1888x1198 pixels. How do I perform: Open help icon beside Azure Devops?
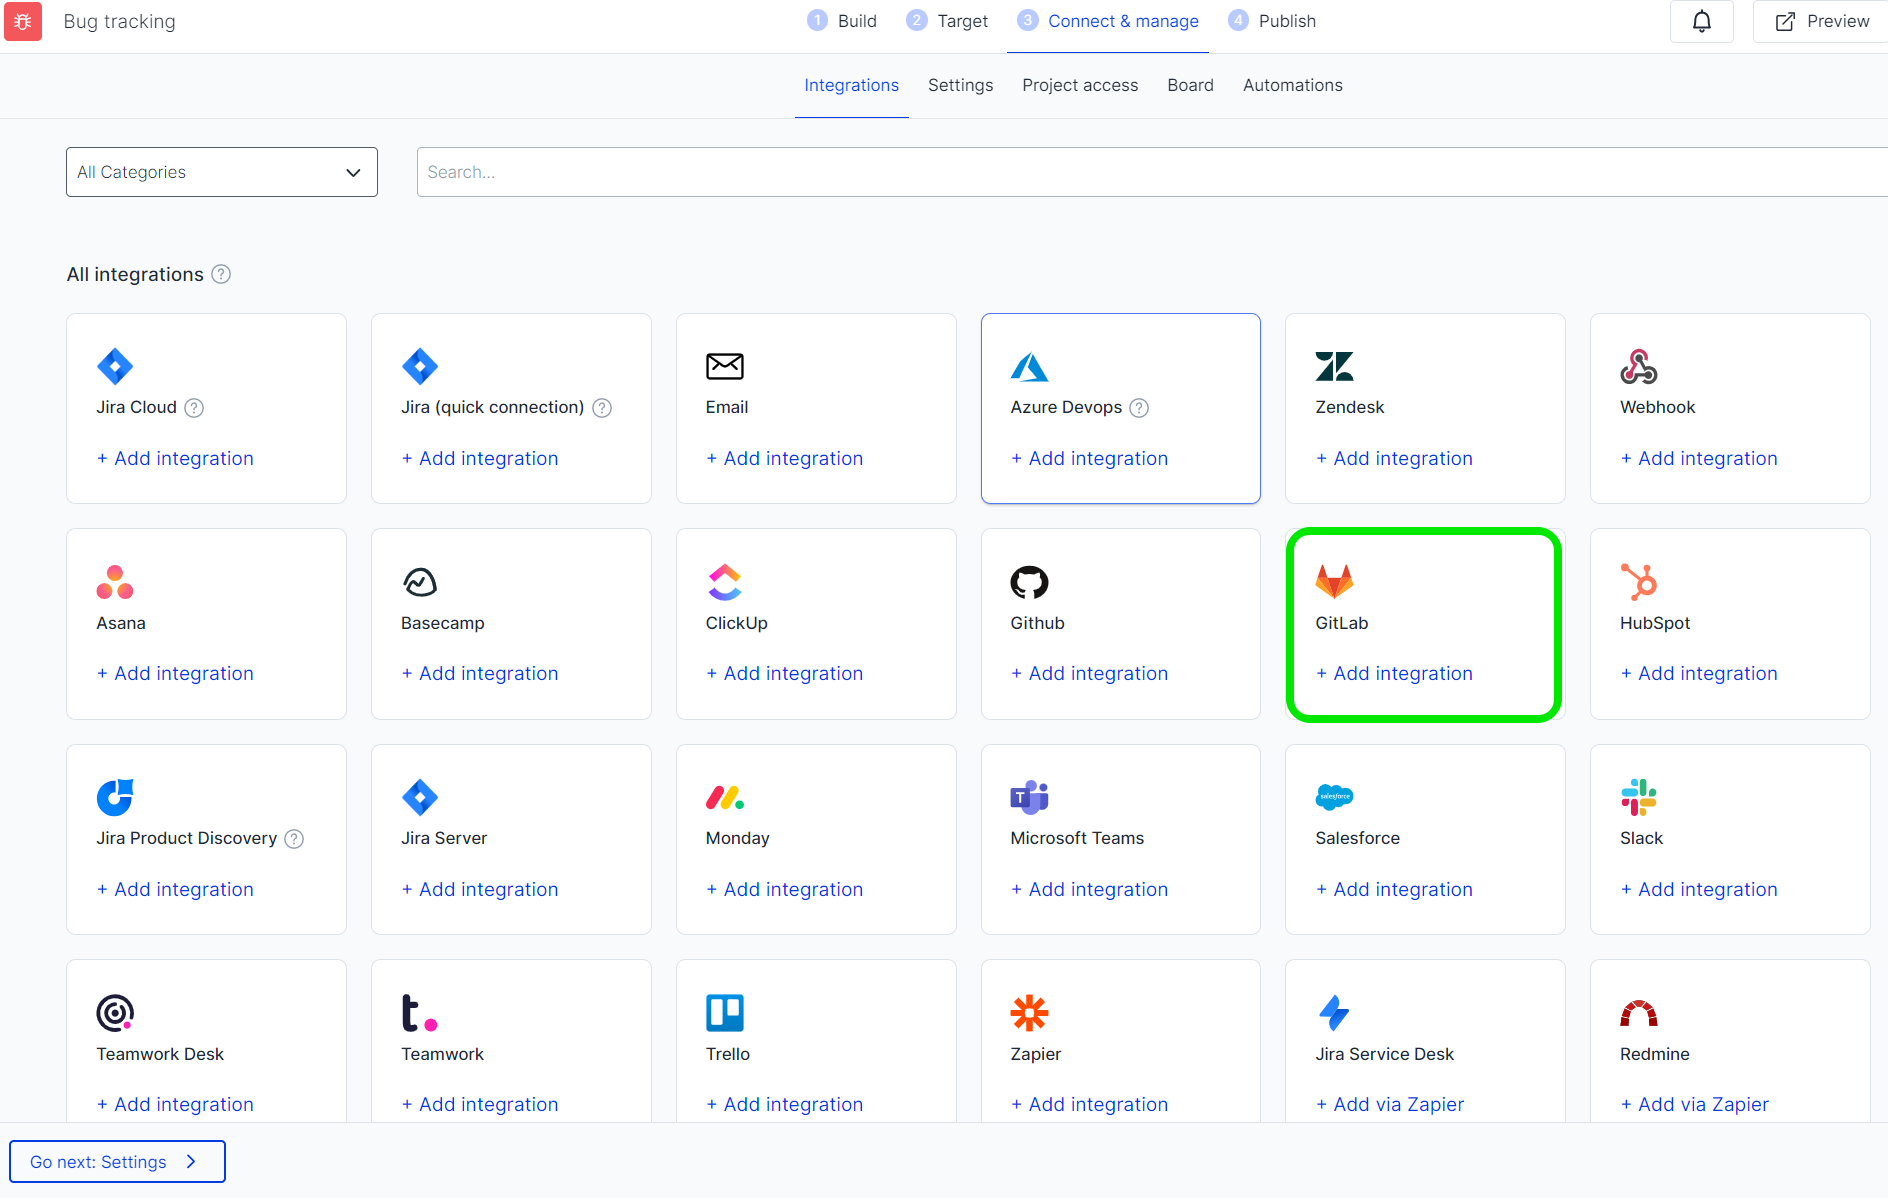[1139, 407]
